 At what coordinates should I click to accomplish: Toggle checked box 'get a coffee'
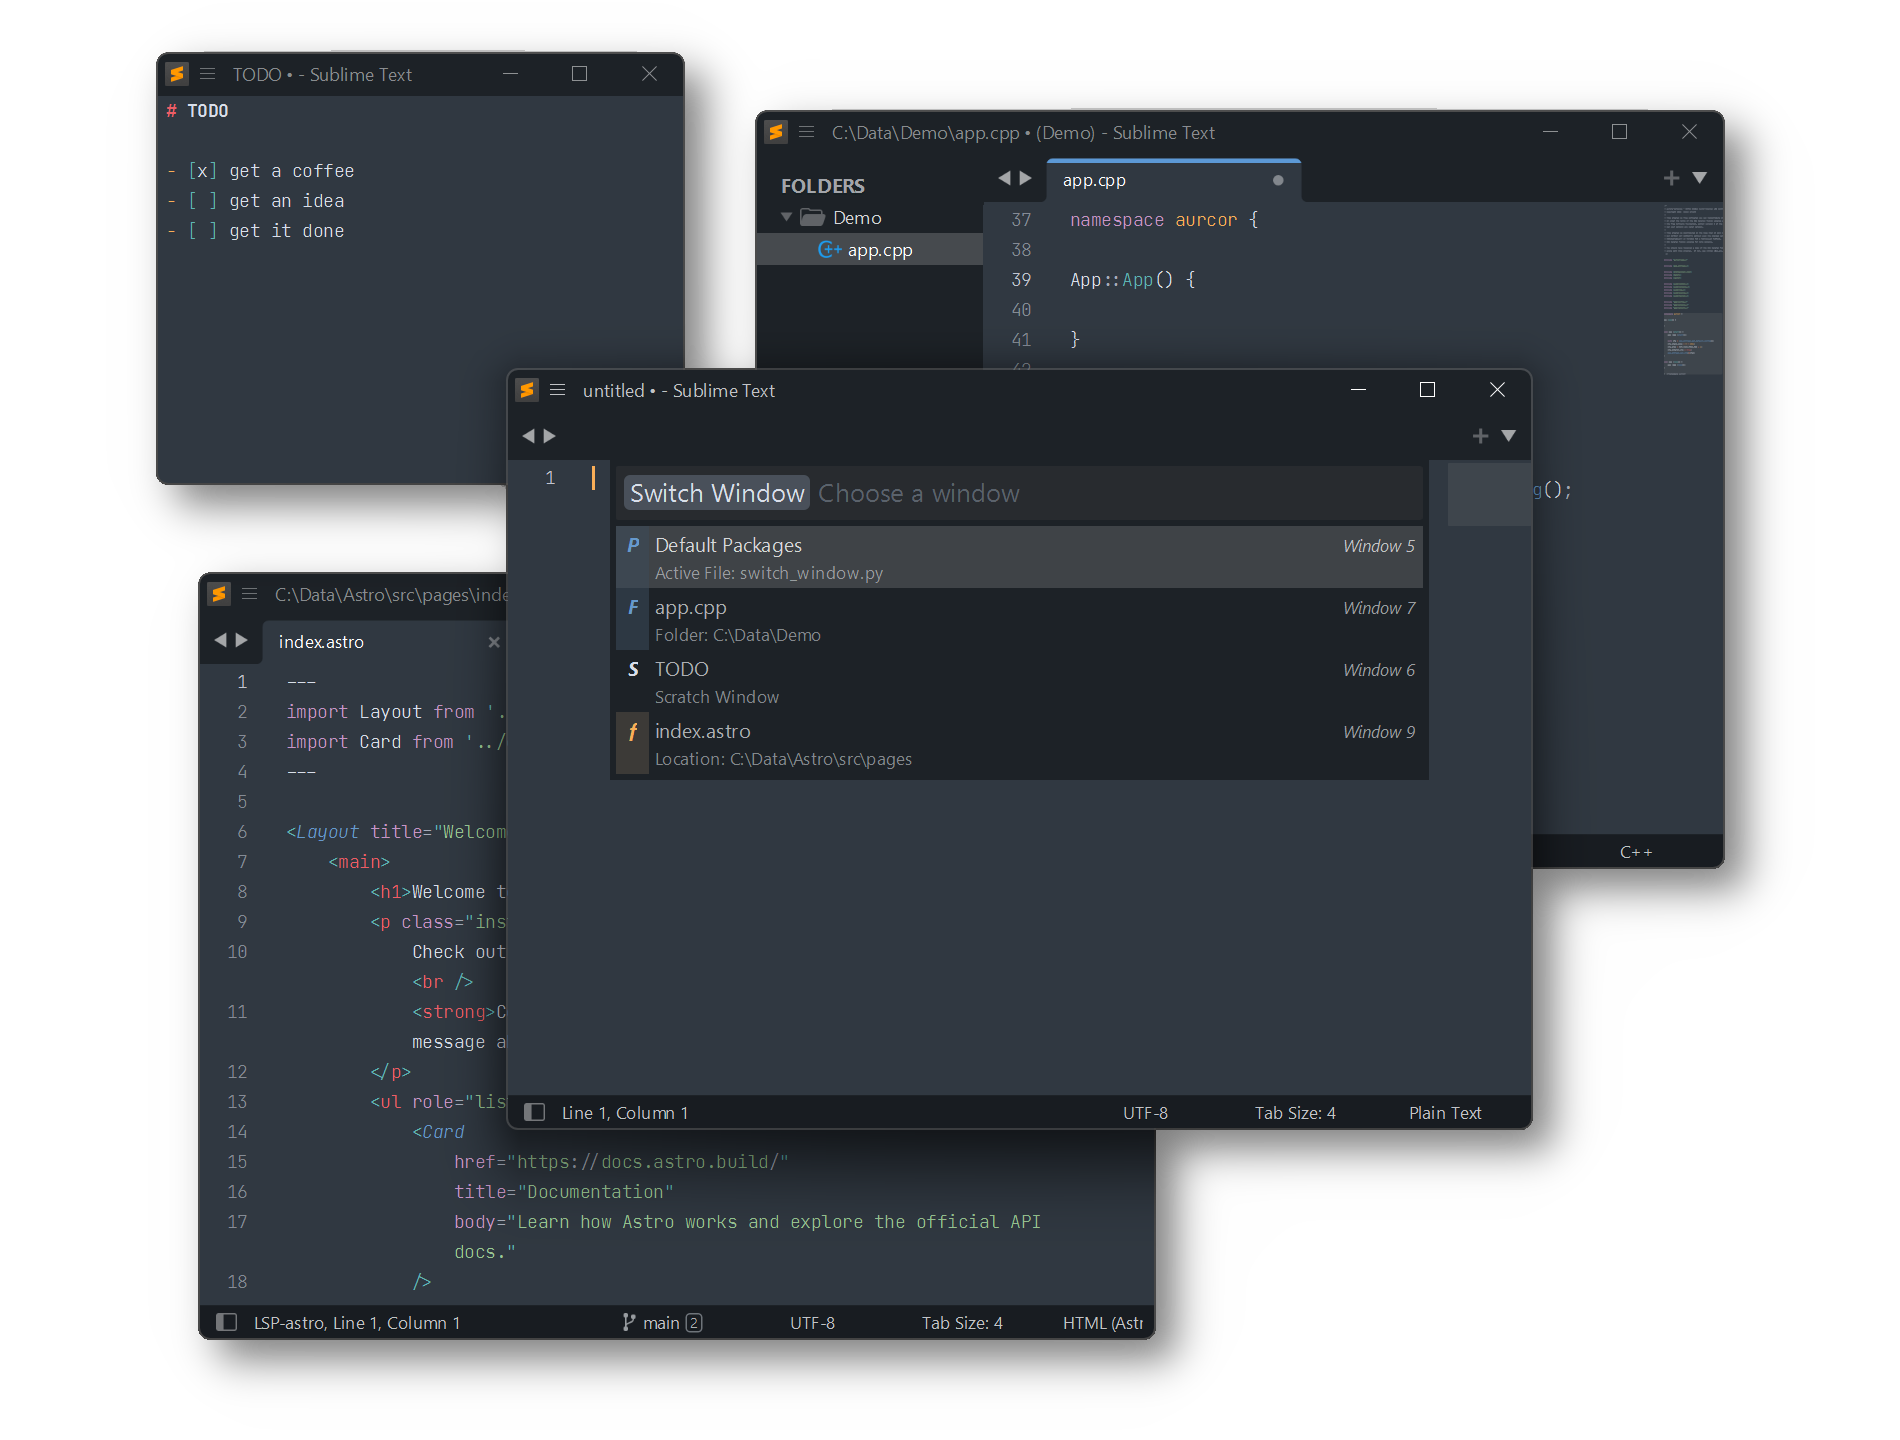pos(202,171)
